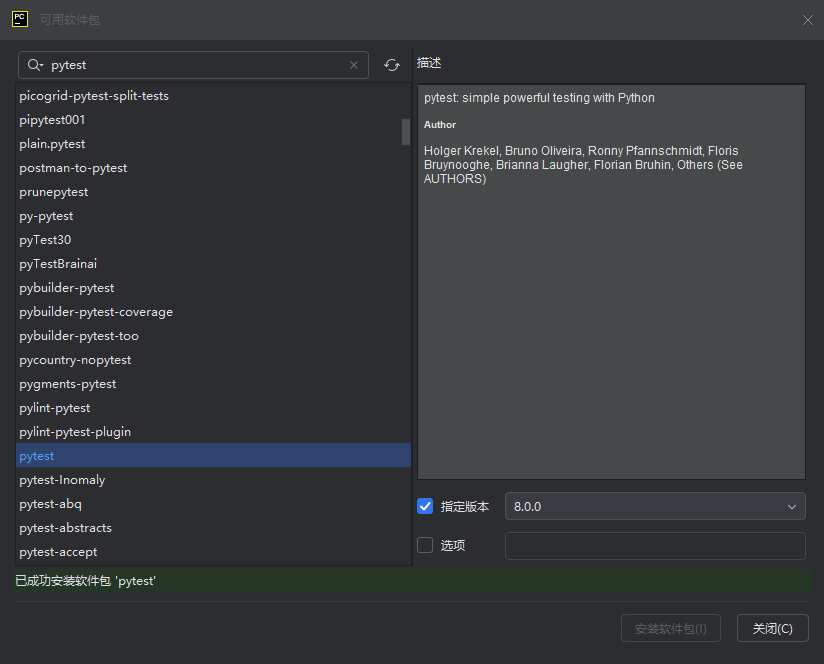The height and width of the screenshot is (664, 824).
Task: Click the Holger Krekel authors text
Action: click(583, 165)
